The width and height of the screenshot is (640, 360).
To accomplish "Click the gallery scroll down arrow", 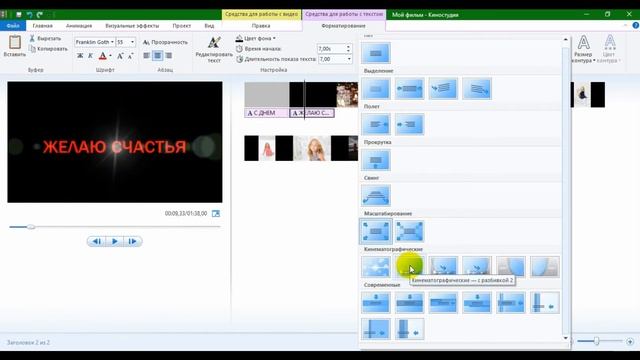I will coord(565,338).
